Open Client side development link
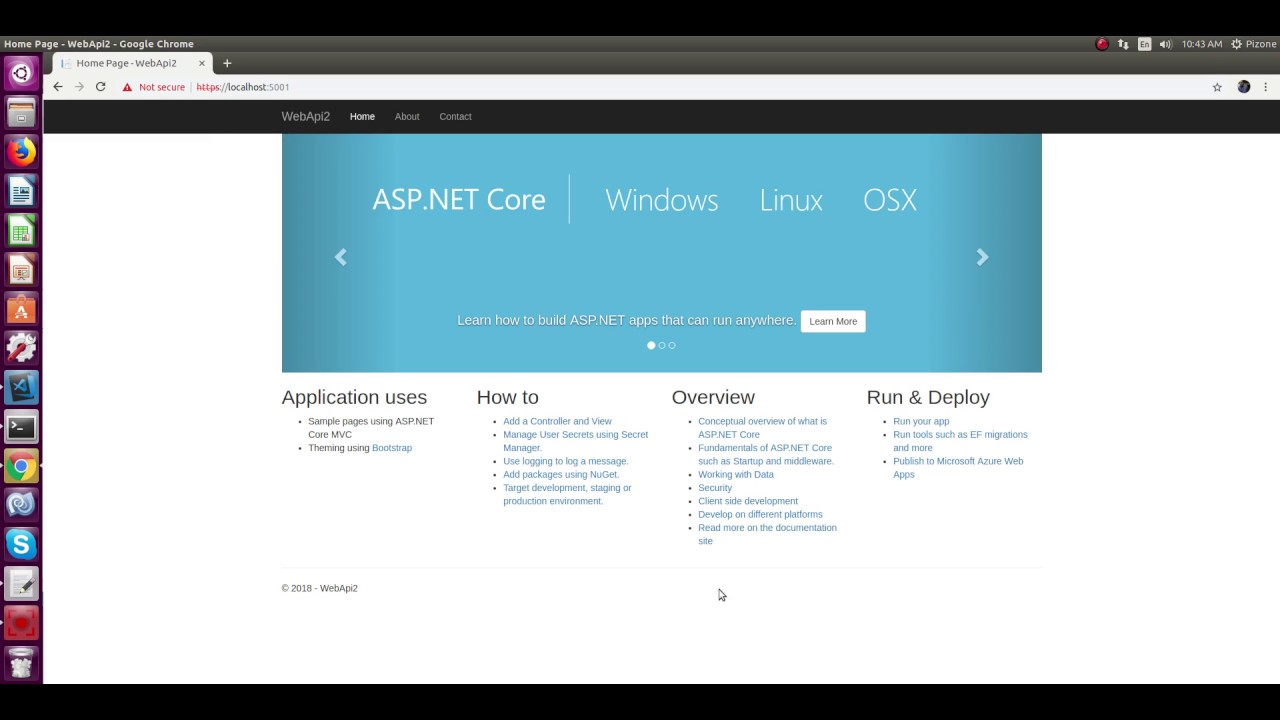The height and width of the screenshot is (720, 1280). 748,501
